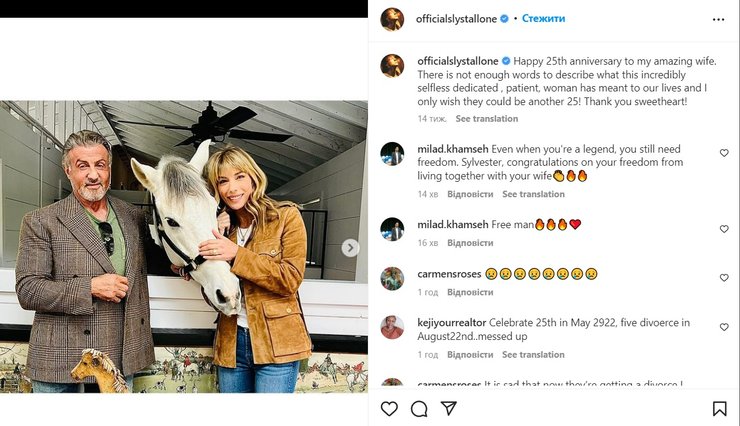Screen dimensions: 740x426
Task: See translation of kejiyourrealtor's comment
Action: point(533,355)
